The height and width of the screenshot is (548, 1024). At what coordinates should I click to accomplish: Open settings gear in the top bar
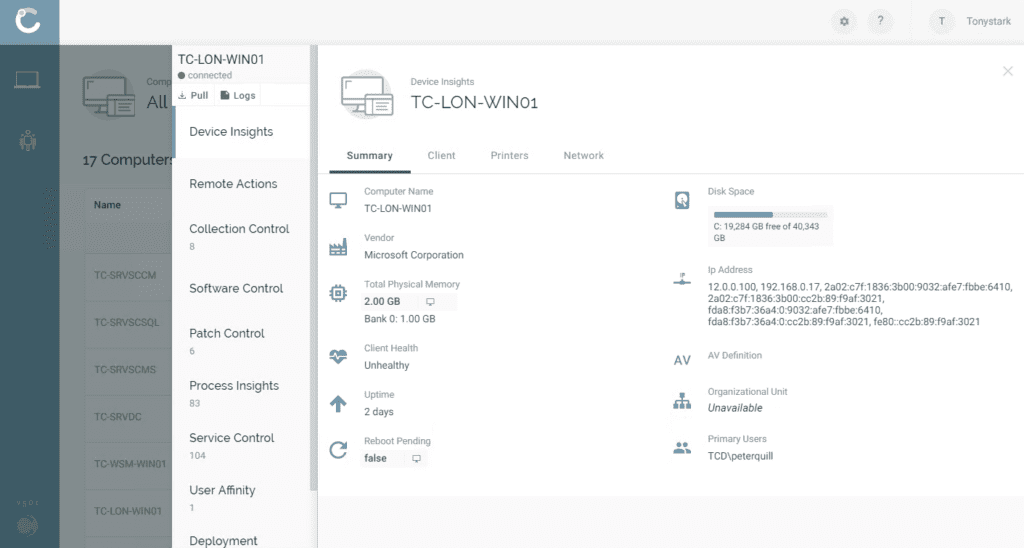tap(844, 22)
